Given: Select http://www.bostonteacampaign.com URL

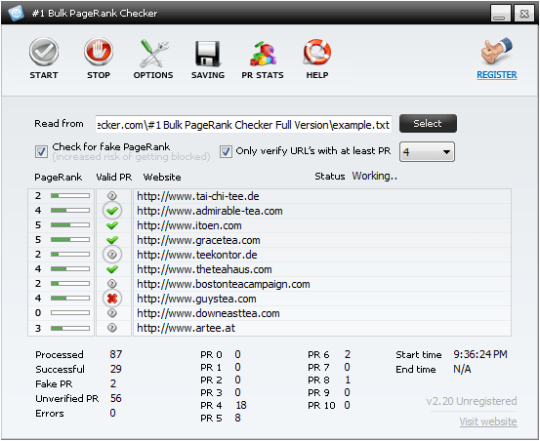Looking at the screenshot, I should coord(224,284).
